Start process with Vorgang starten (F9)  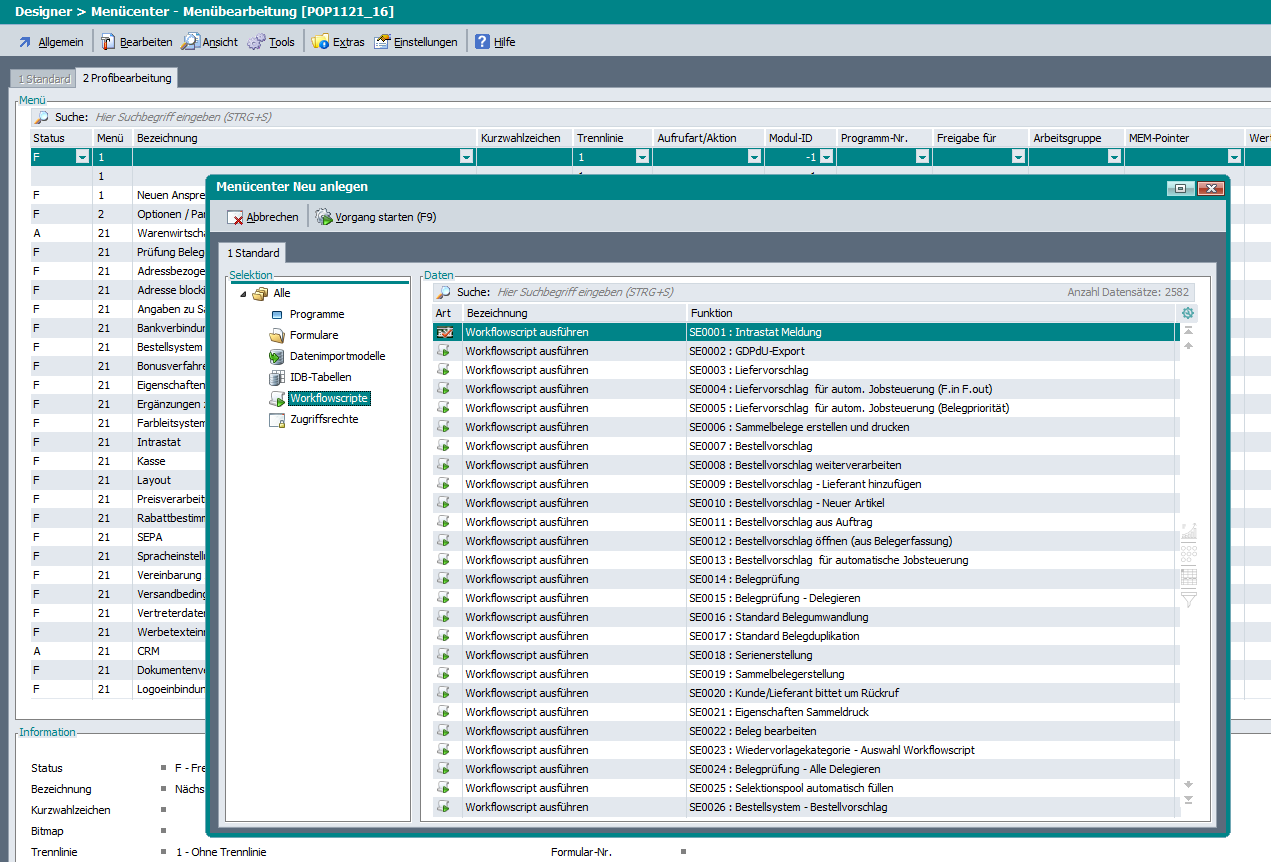(x=376, y=217)
